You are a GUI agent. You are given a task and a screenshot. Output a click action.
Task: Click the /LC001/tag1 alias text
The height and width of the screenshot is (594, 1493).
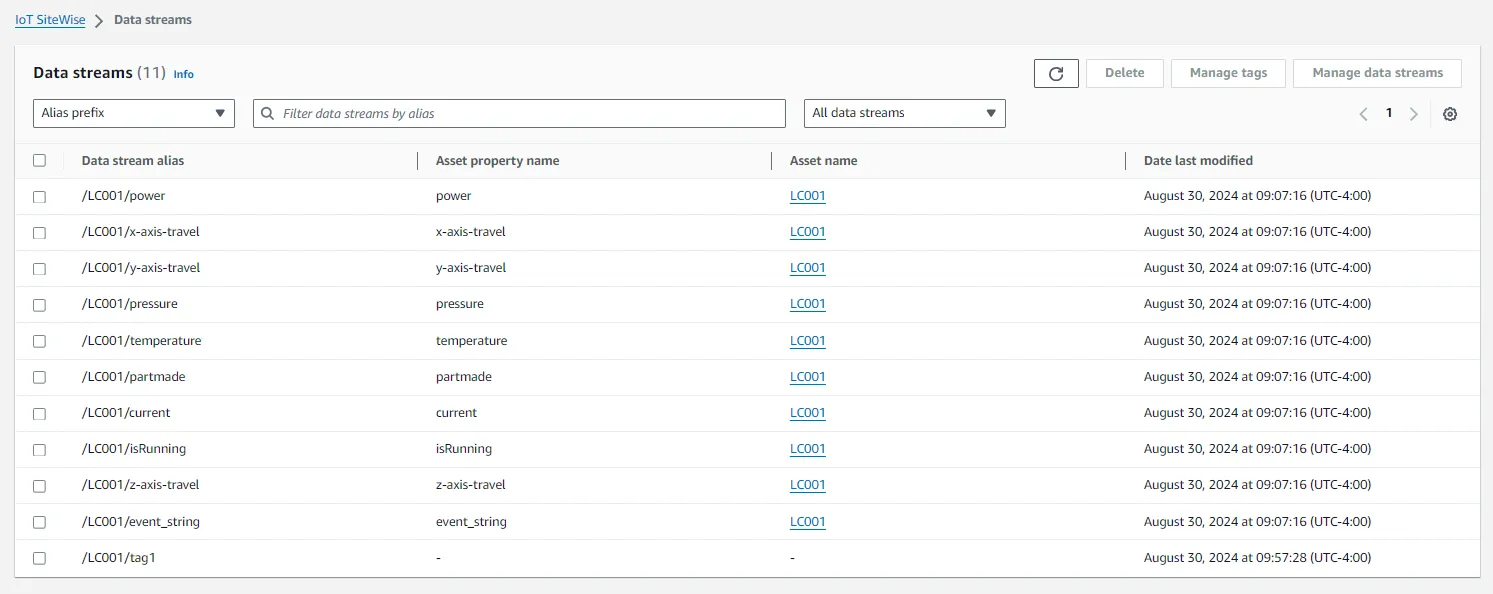[119, 558]
